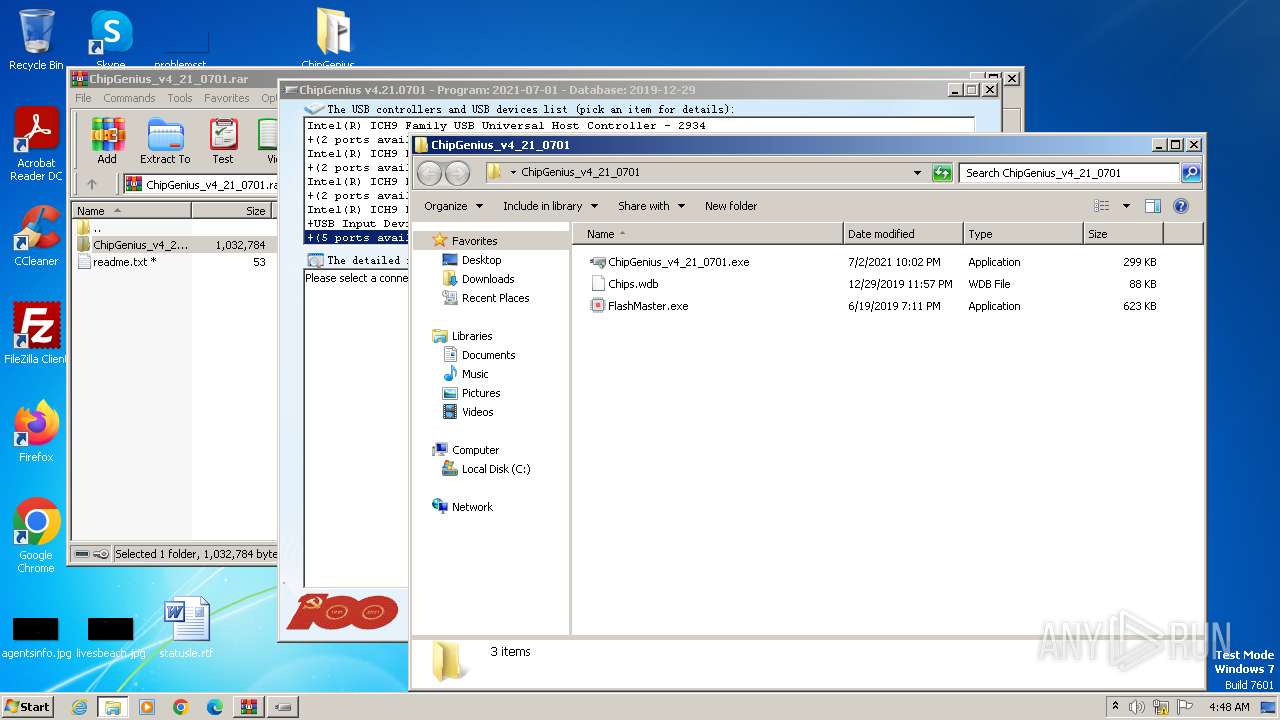Open Include in library dropdown
The image size is (1280, 720).
550,206
